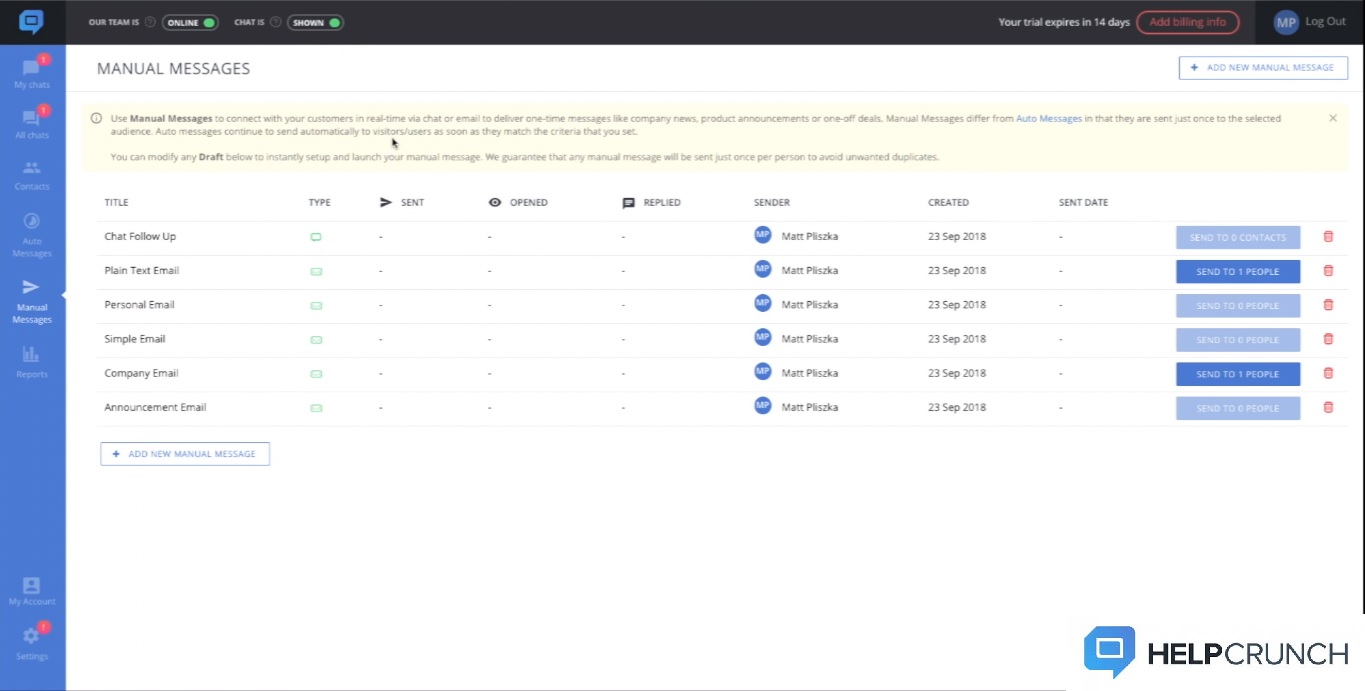The image size is (1365, 691).
Task: Open the Reports section
Action: [x=32, y=360]
